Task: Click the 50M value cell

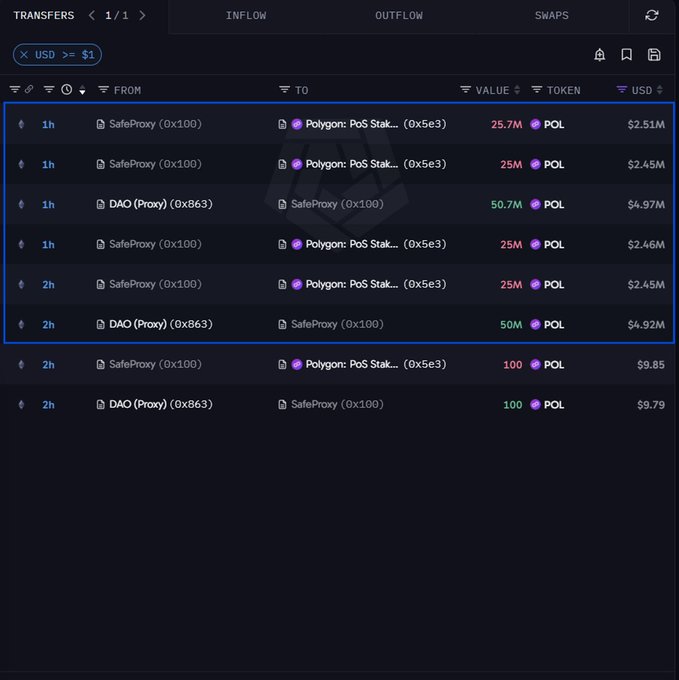Action: pyautogui.click(x=511, y=324)
